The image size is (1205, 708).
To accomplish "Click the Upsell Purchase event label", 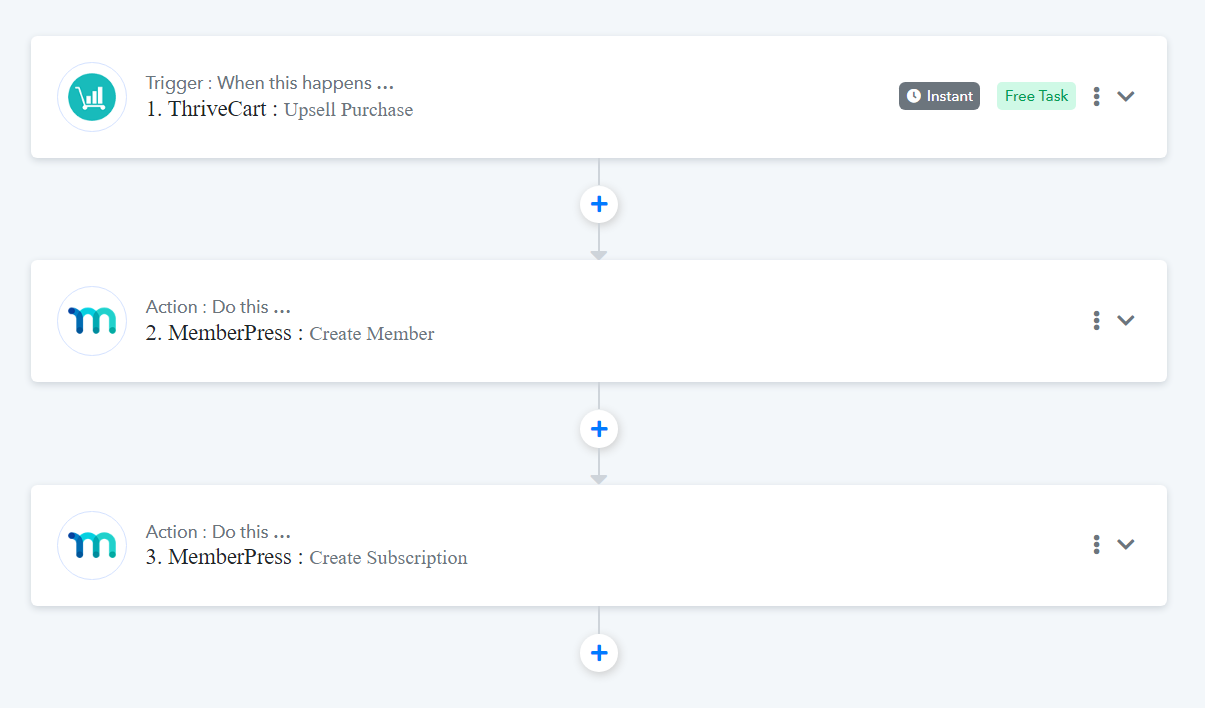I will [348, 110].
